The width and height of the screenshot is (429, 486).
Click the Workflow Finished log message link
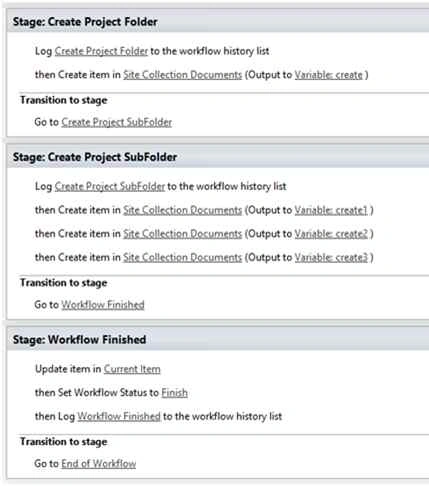click(119, 416)
